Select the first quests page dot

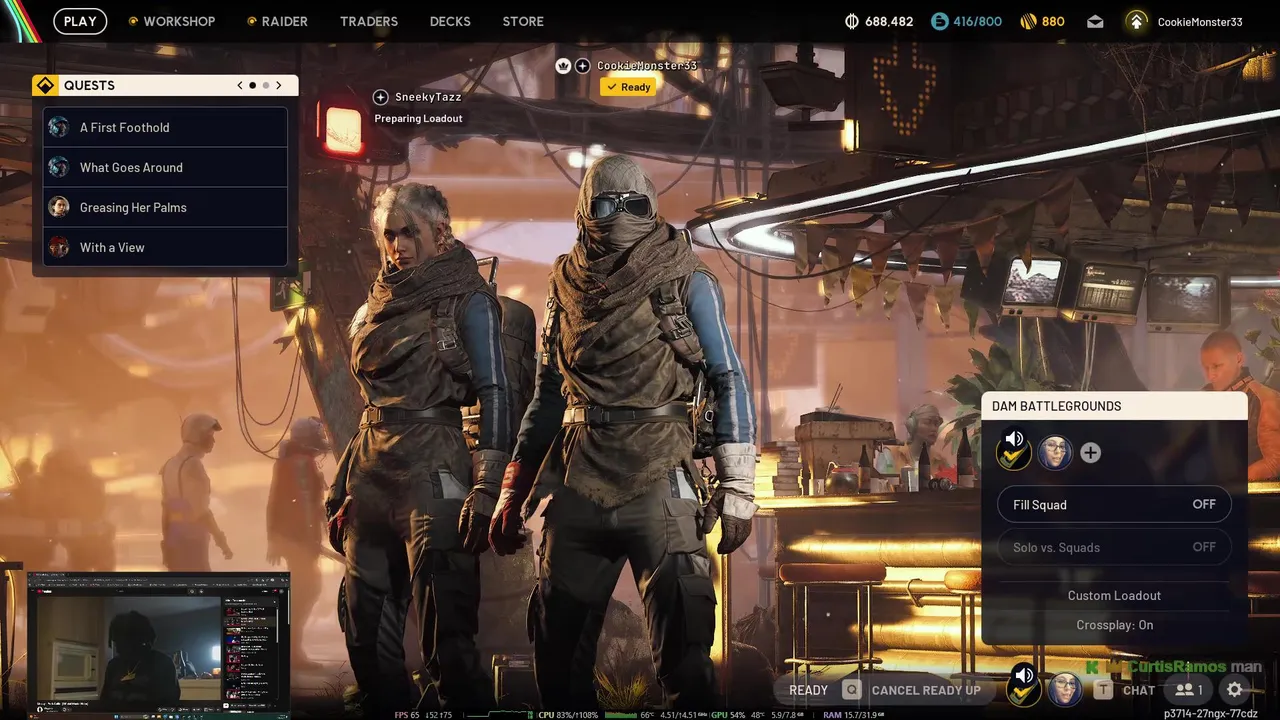252,86
